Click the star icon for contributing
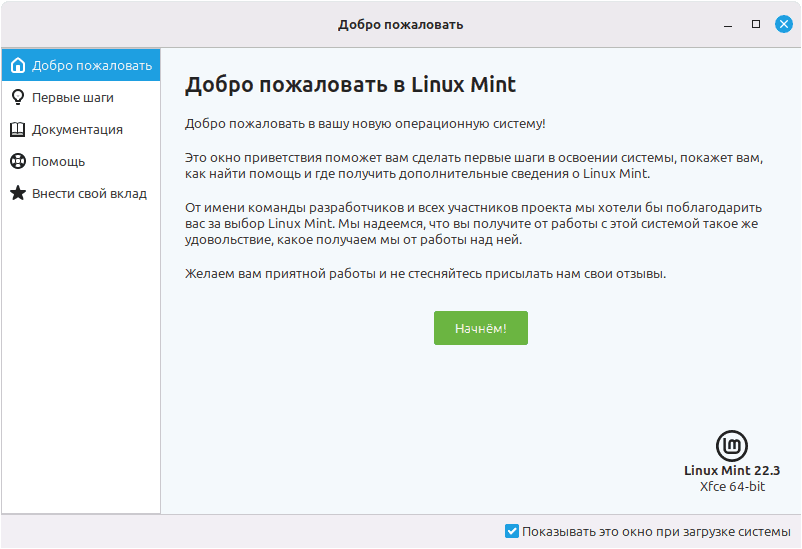The height and width of the screenshot is (549, 802). click(x=18, y=193)
